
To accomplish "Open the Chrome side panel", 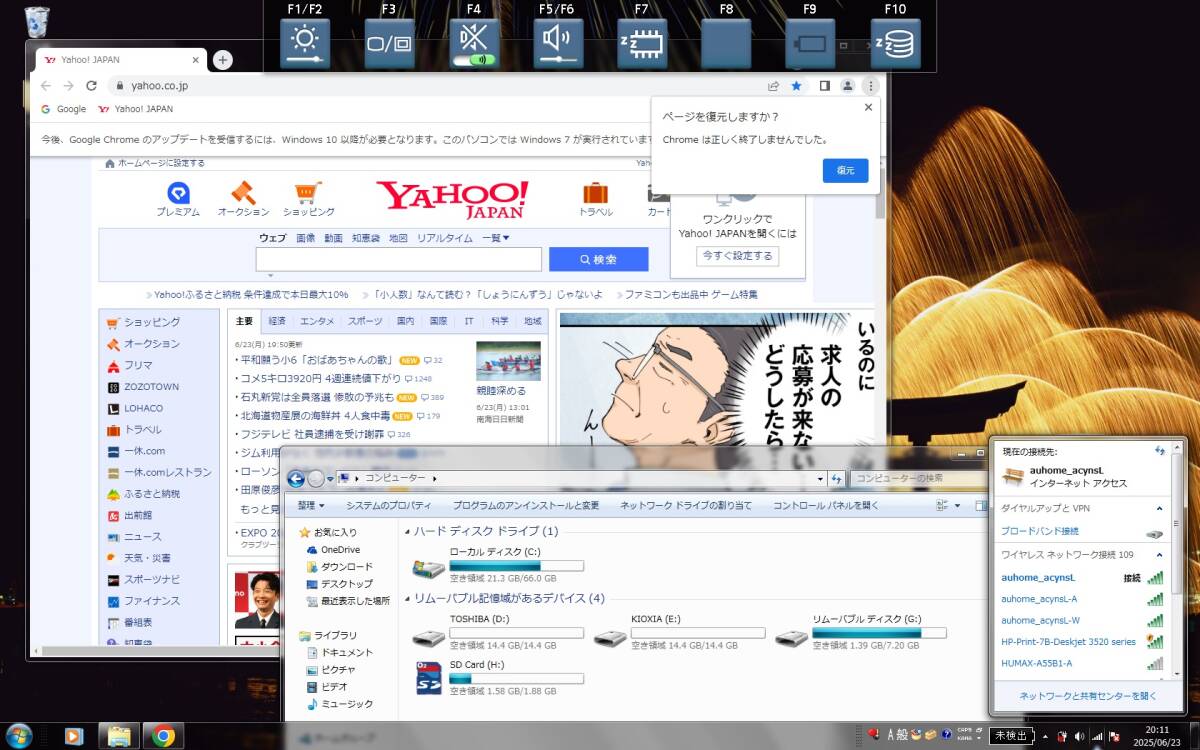I will point(824,86).
